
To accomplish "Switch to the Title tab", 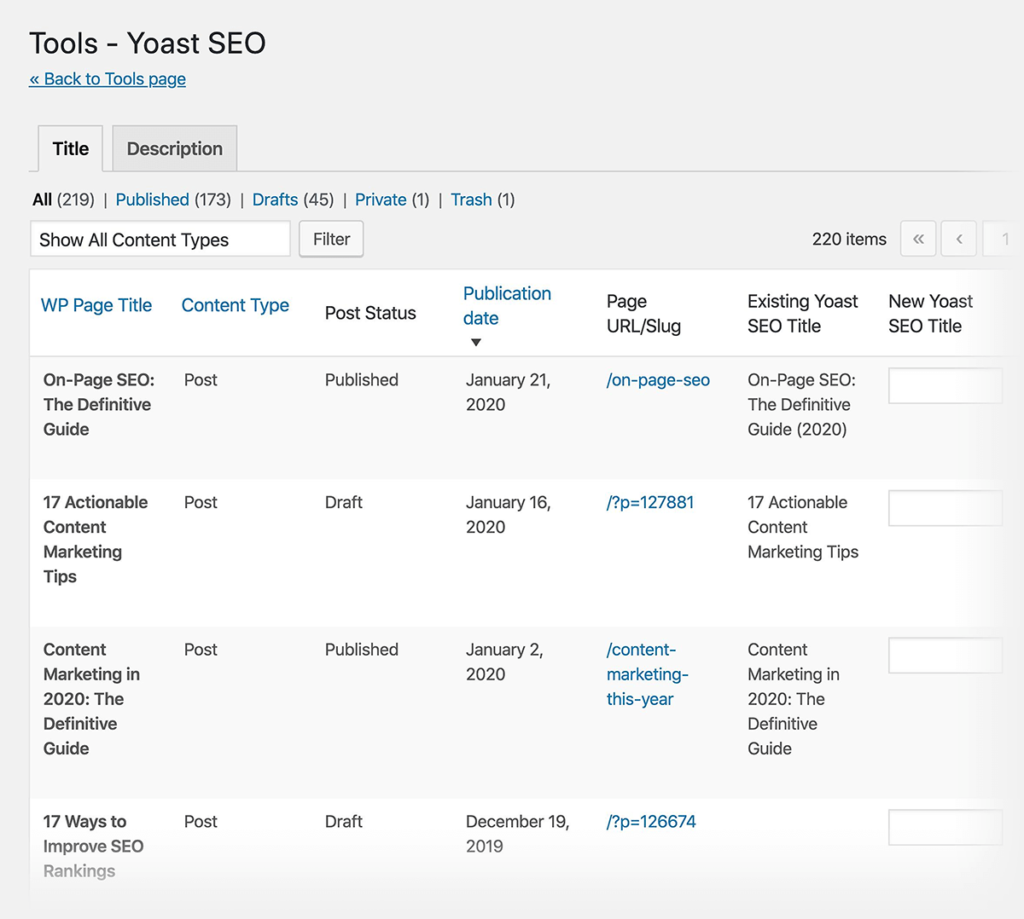I will (x=71, y=149).
